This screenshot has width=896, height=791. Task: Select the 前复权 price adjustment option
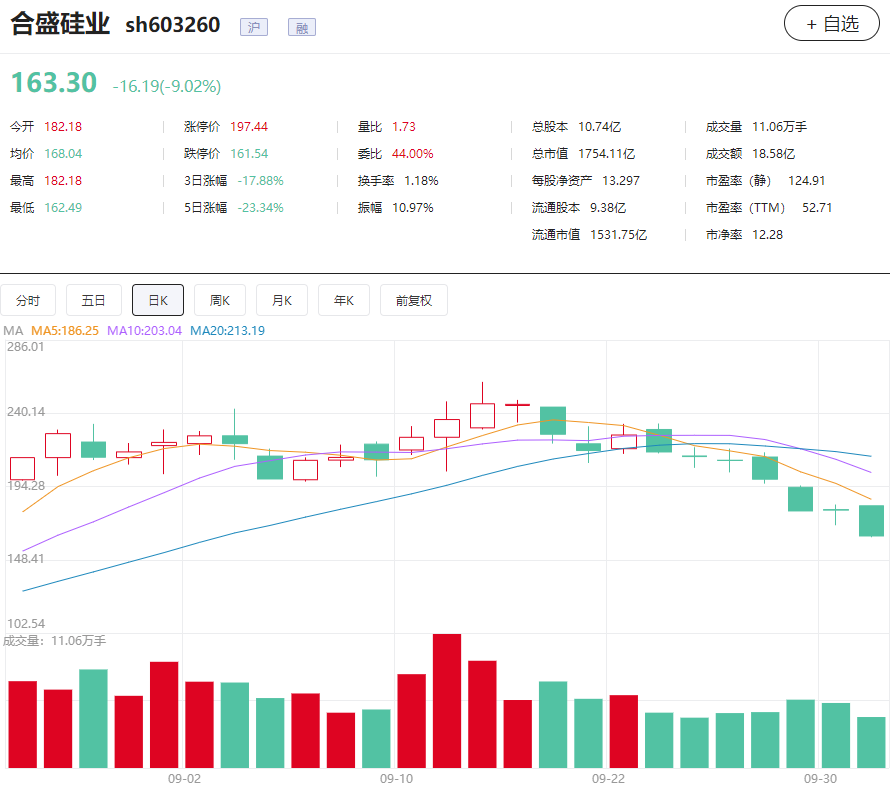(414, 300)
